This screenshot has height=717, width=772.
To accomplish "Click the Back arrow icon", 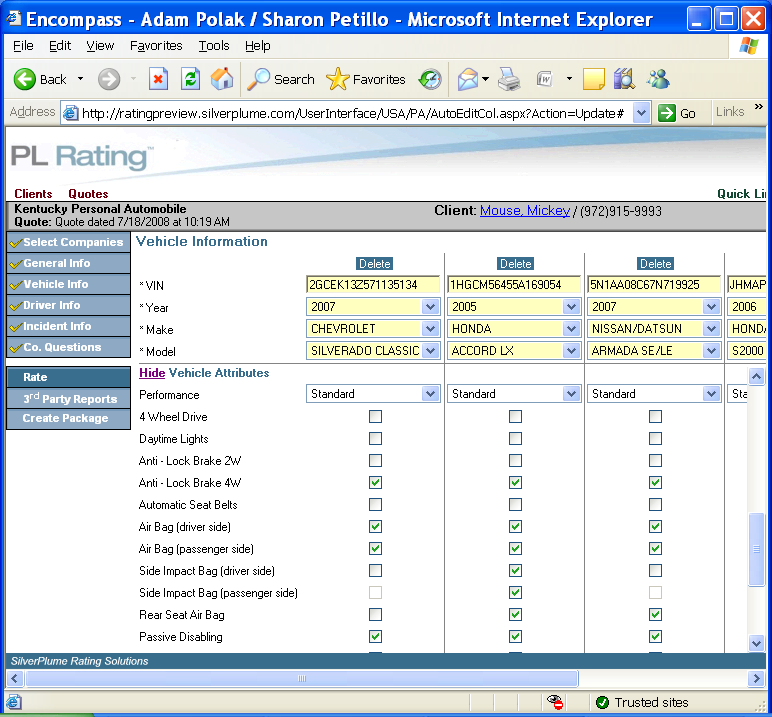I will pos(26,79).
